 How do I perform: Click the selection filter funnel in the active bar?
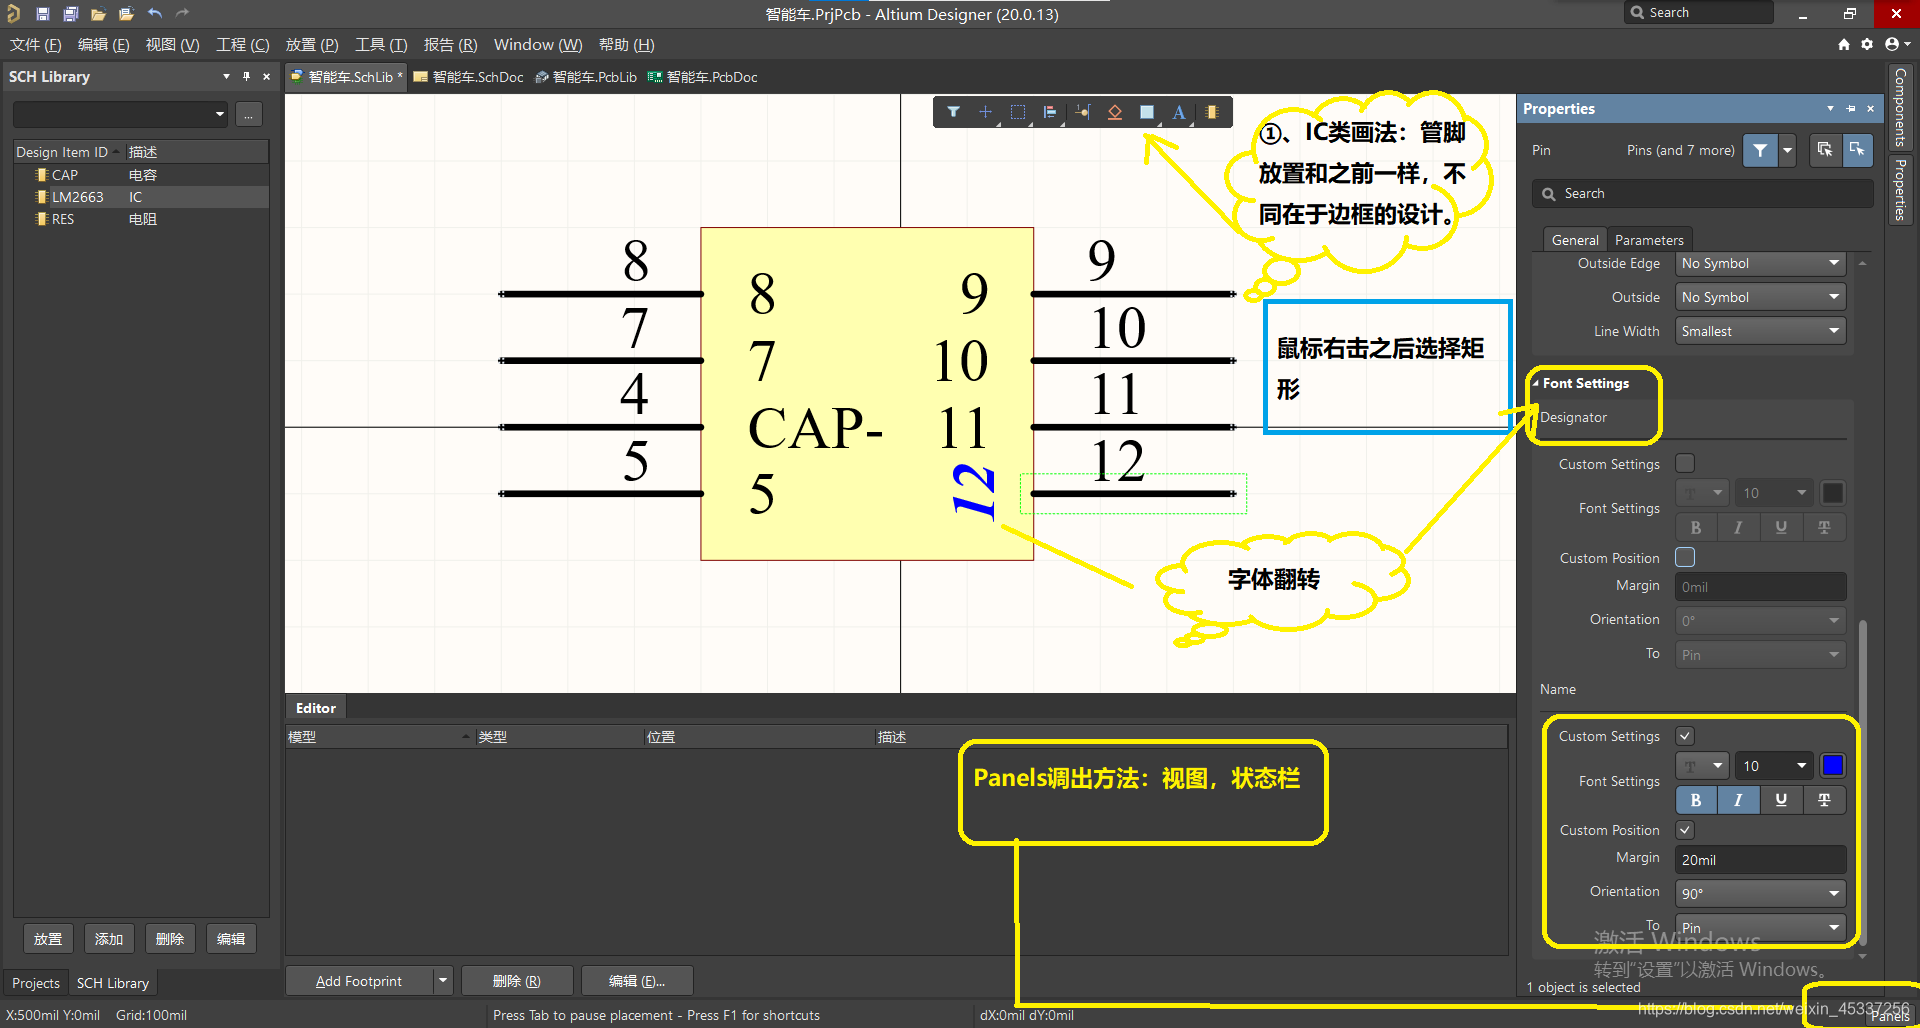point(953,112)
